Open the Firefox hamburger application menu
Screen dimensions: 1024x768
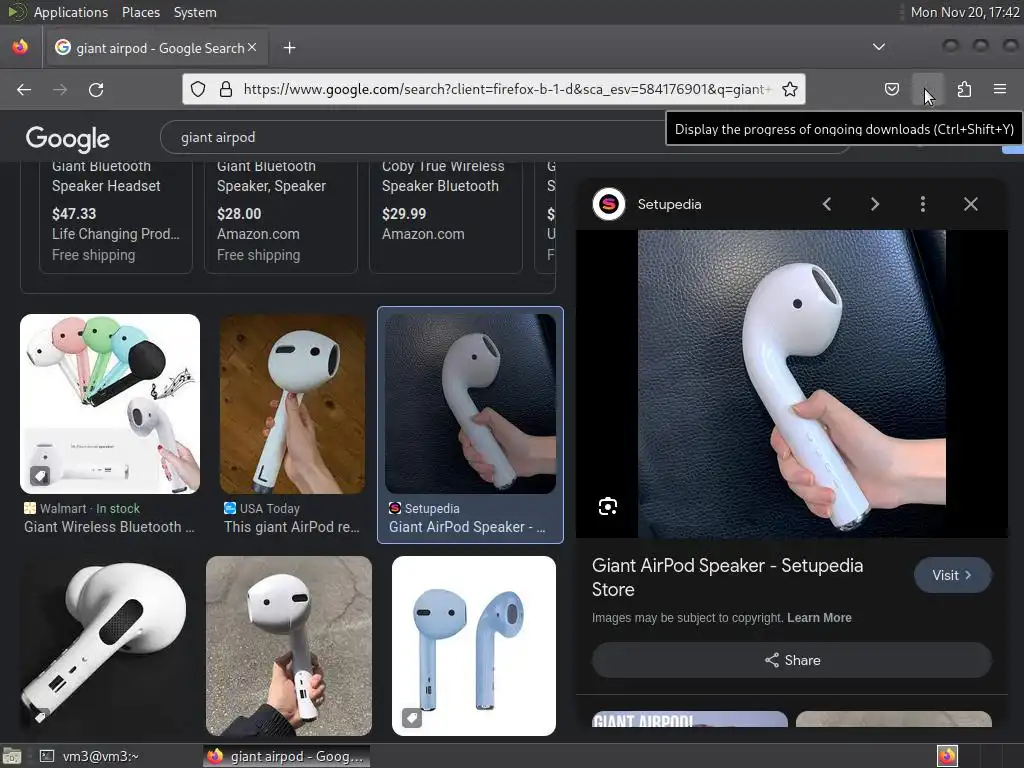(999, 89)
